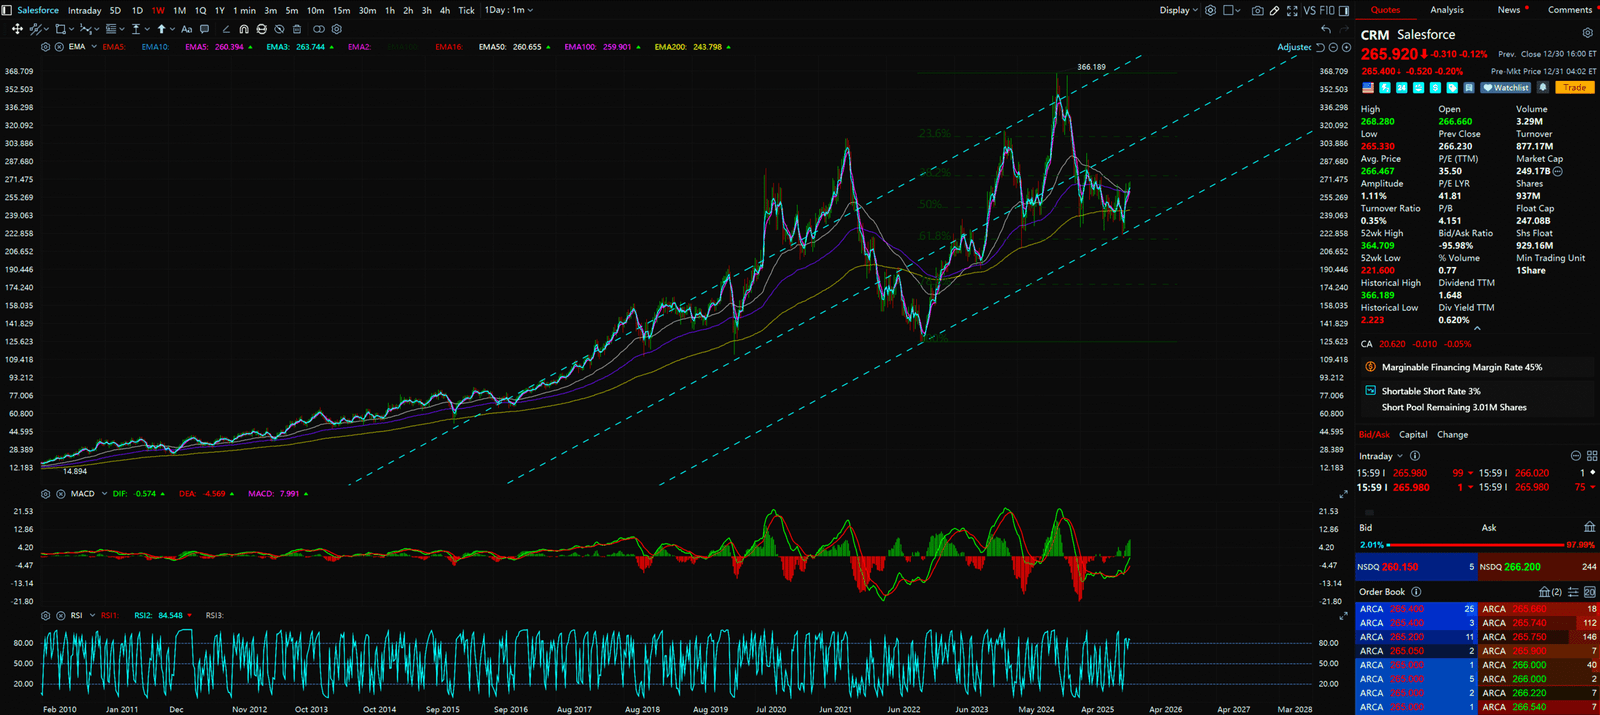Open the text annotation tool

(x=186, y=29)
